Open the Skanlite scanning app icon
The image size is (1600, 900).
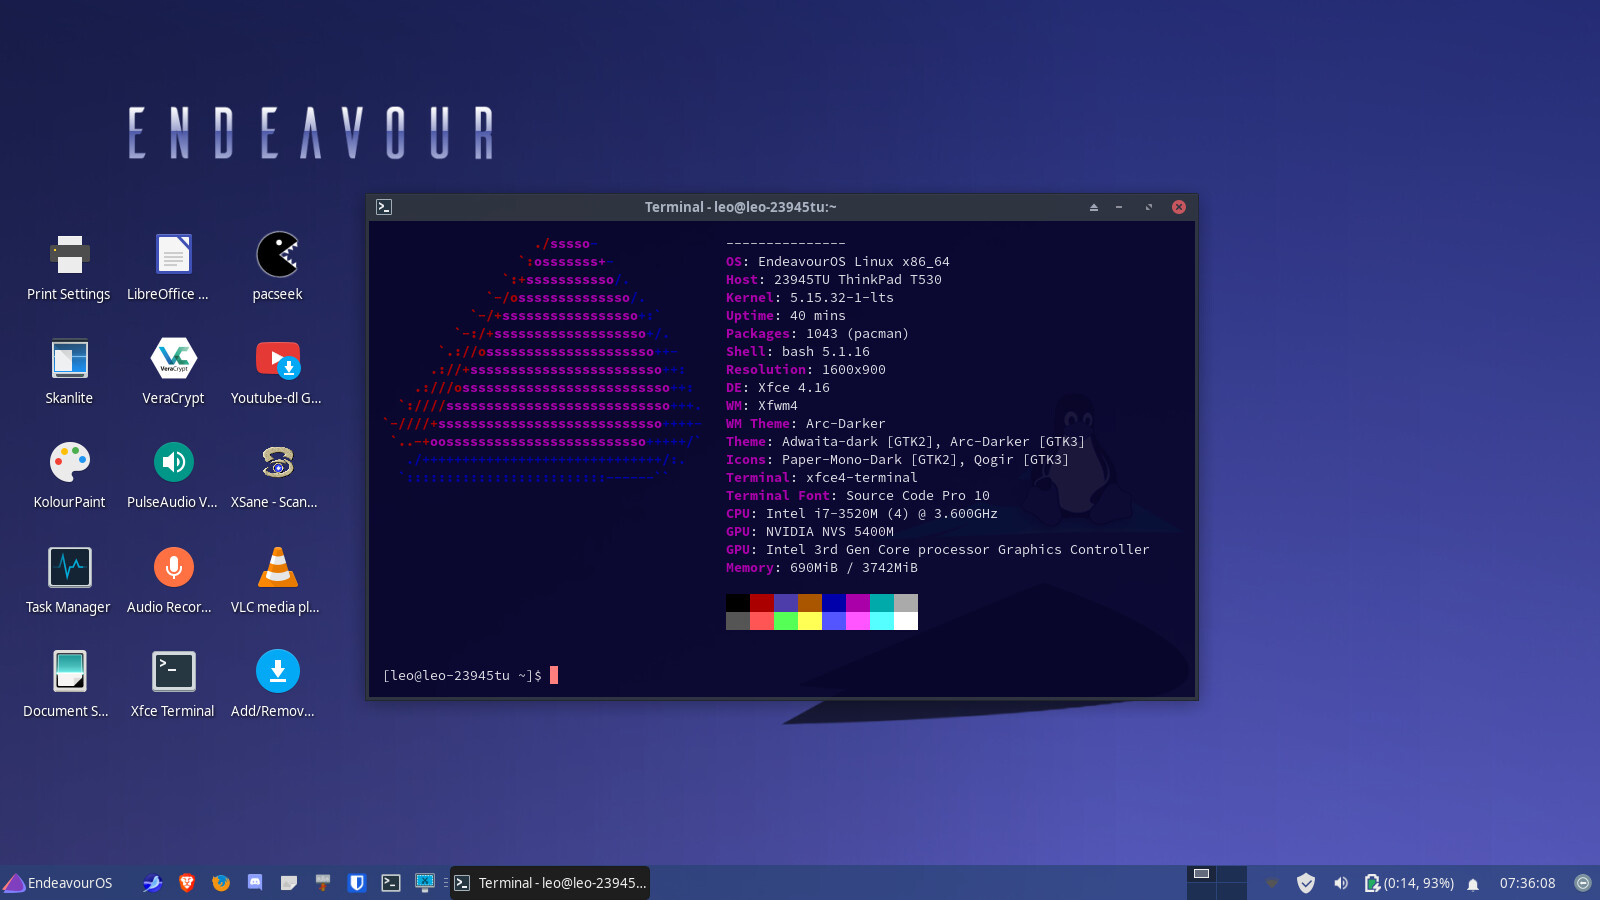pos(69,370)
